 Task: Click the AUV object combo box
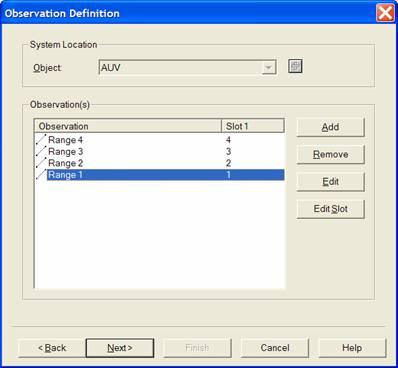tap(188, 68)
